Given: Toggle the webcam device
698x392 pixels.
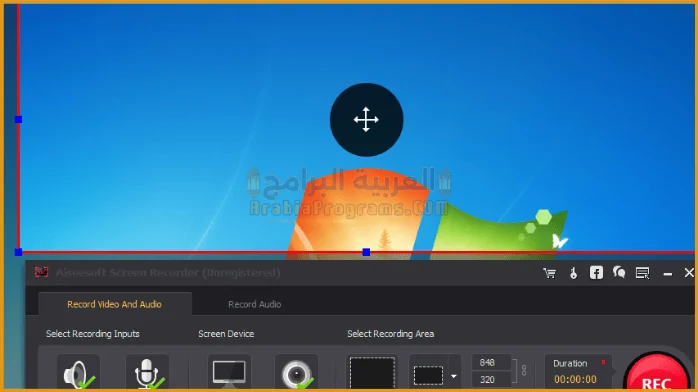Looking at the screenshot, I should [296, 373].
